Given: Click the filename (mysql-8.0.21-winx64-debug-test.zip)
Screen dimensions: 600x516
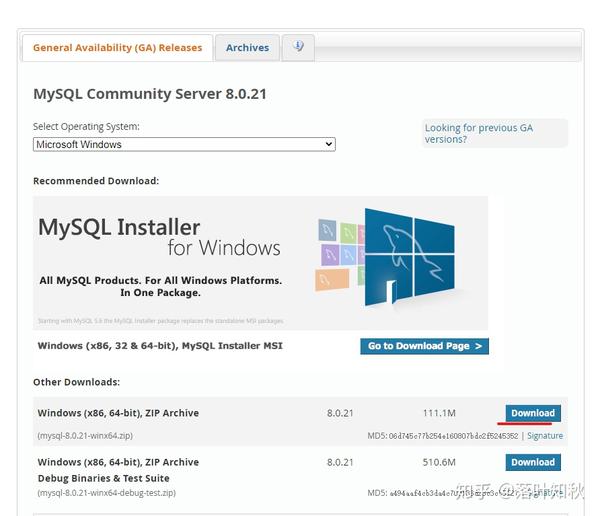Looking at the screenshot, I should [x=106, y=493].
